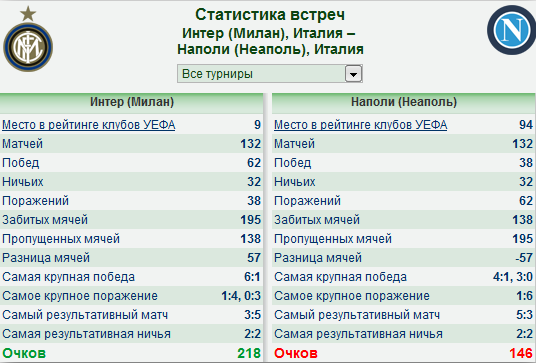Click Inter's Матчей value 132
536x363 pixels.
(251, 144)
